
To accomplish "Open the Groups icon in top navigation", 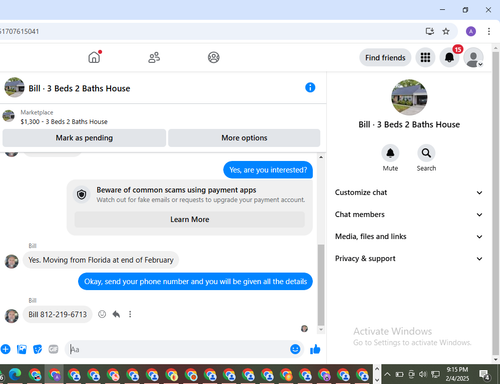I will click(x=214, y=57).
